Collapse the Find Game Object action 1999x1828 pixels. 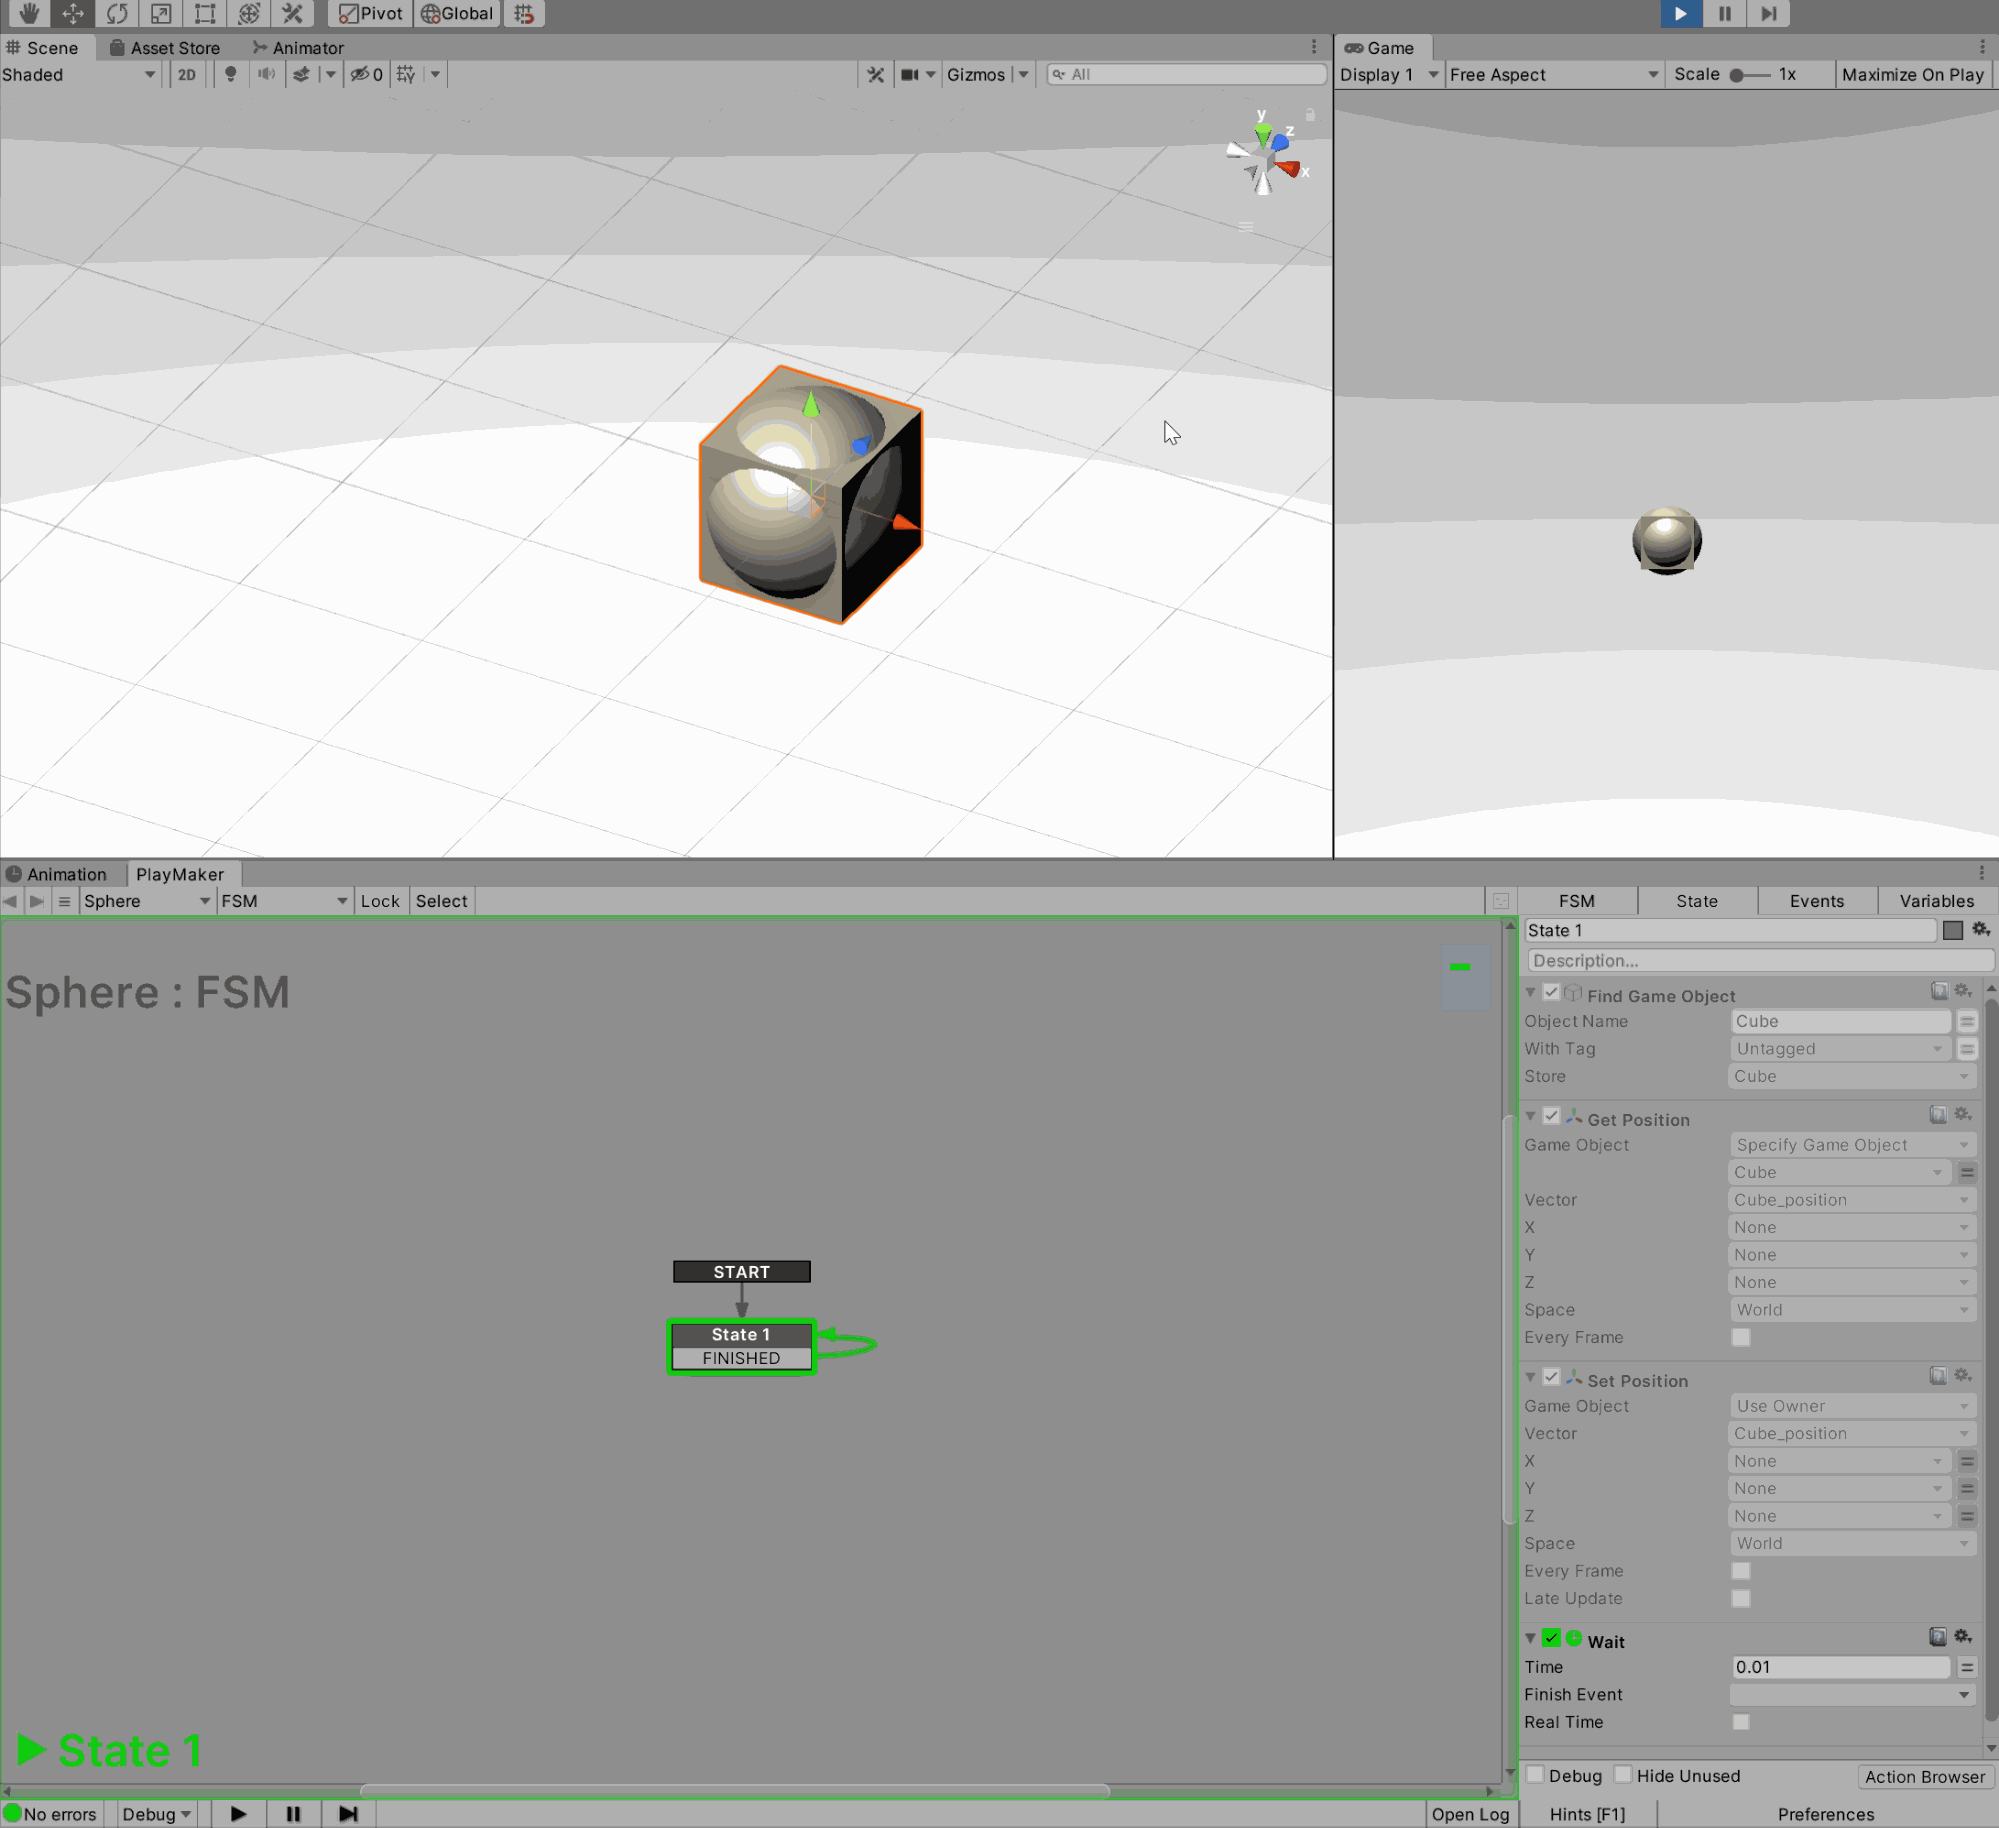click(1530, 993)
